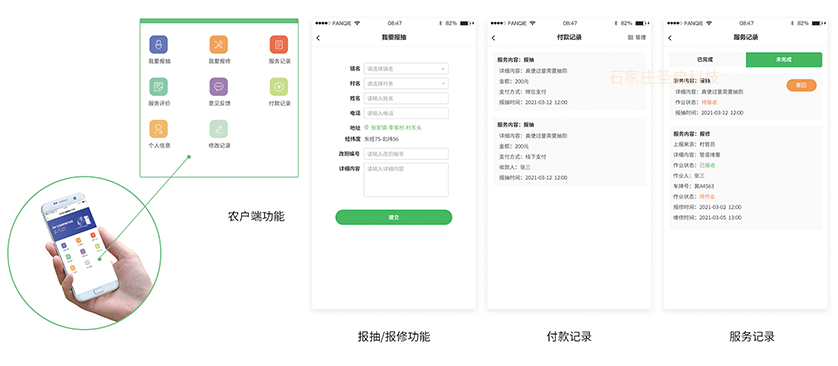Click the 待接收 status text
This screenshot has width=838, height=366.
pos(709,102)
